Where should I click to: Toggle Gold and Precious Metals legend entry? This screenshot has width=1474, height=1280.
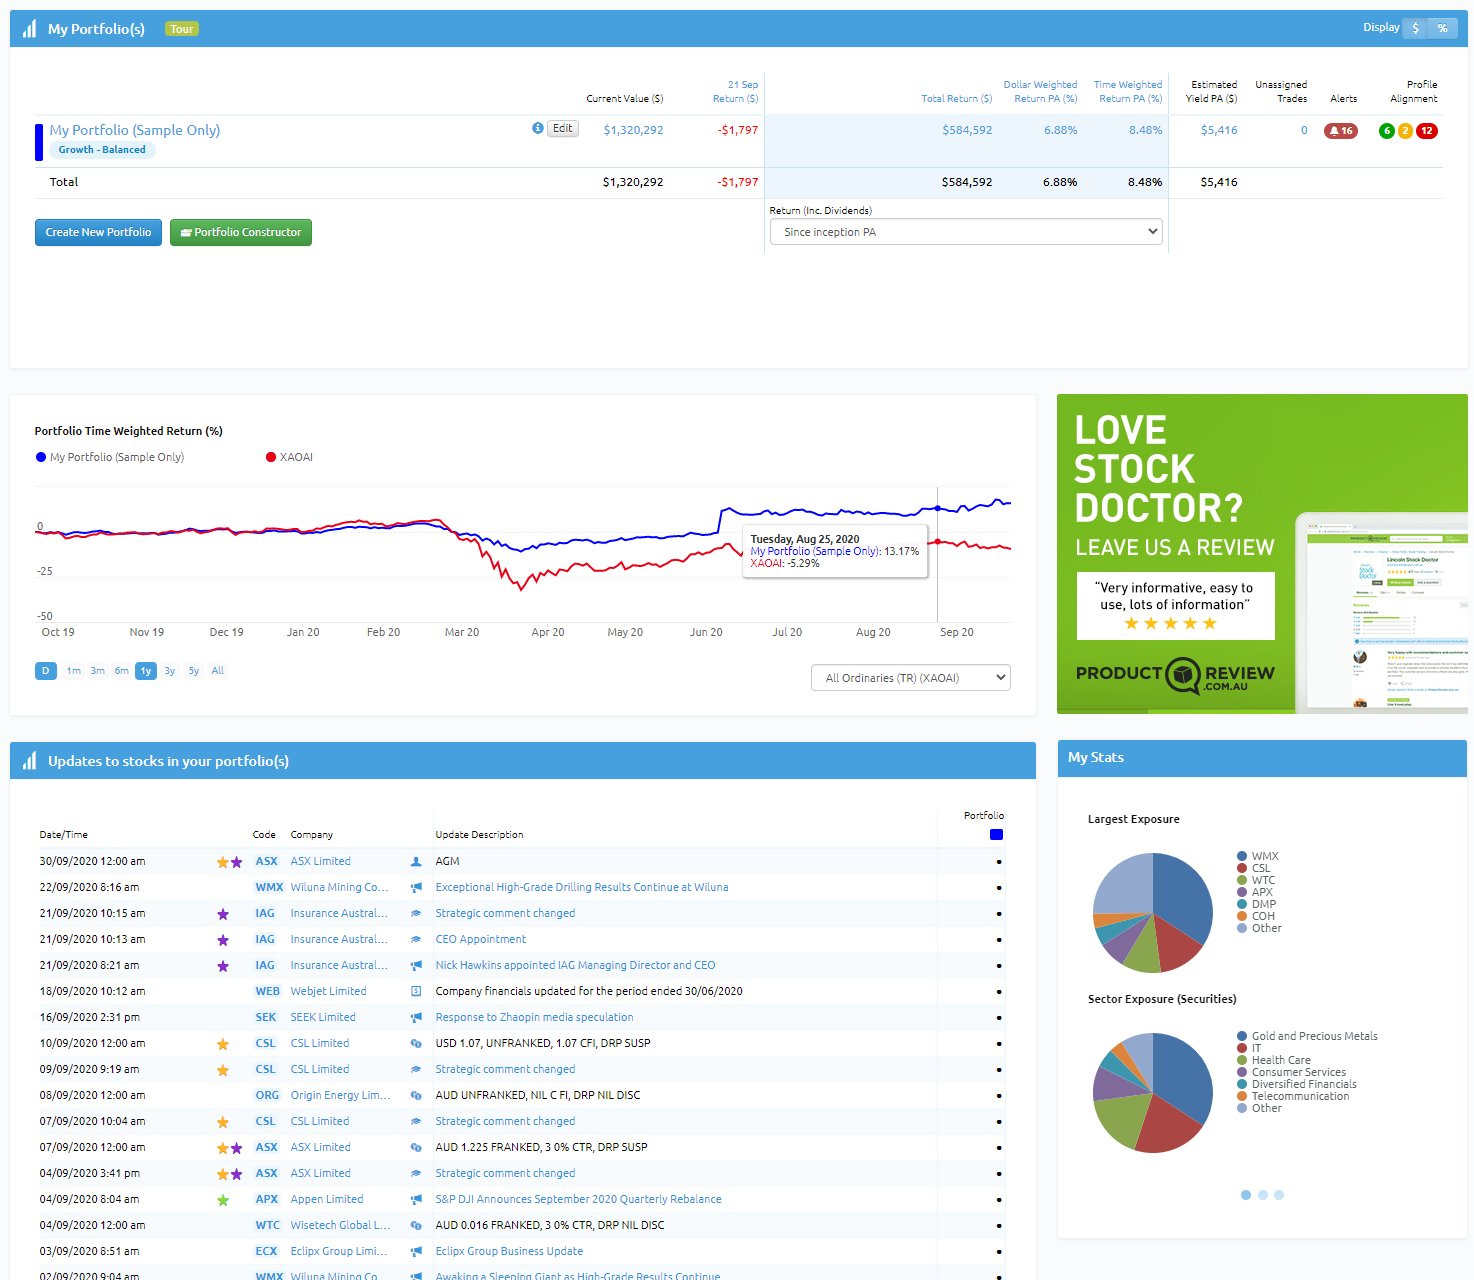click(x=1307, y=1036)
